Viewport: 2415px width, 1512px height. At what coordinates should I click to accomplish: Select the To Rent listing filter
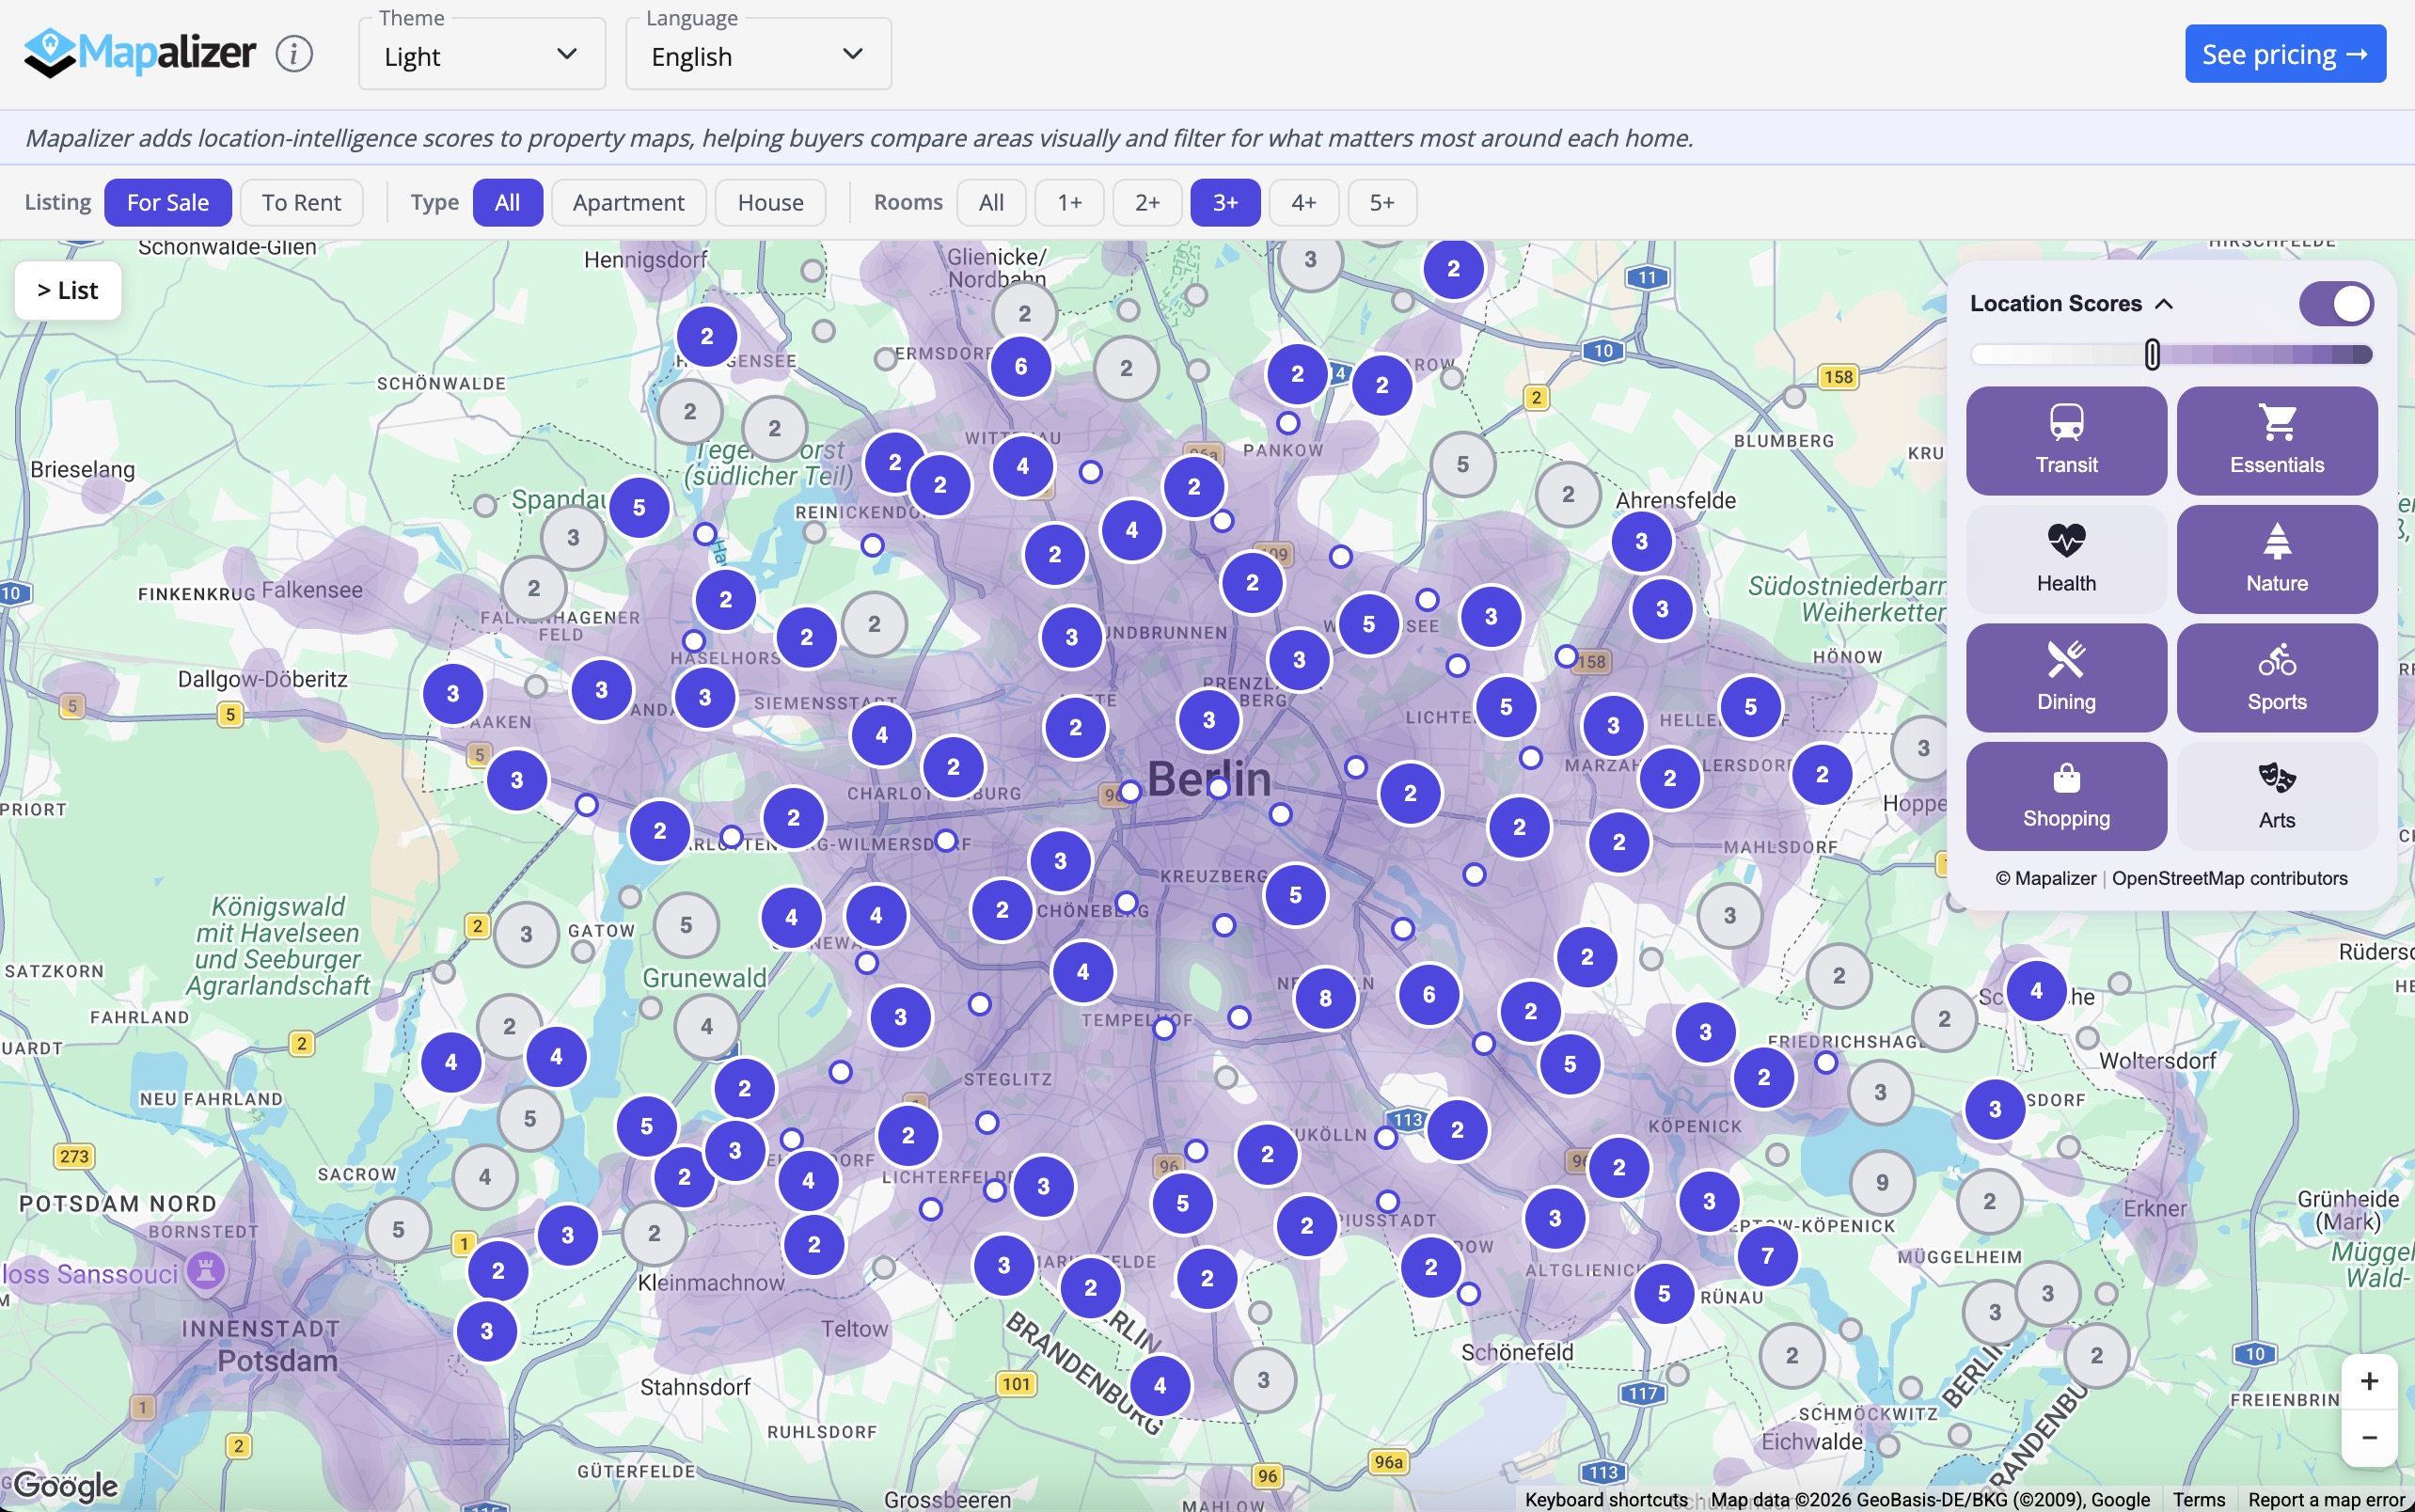tap(301, 203)
